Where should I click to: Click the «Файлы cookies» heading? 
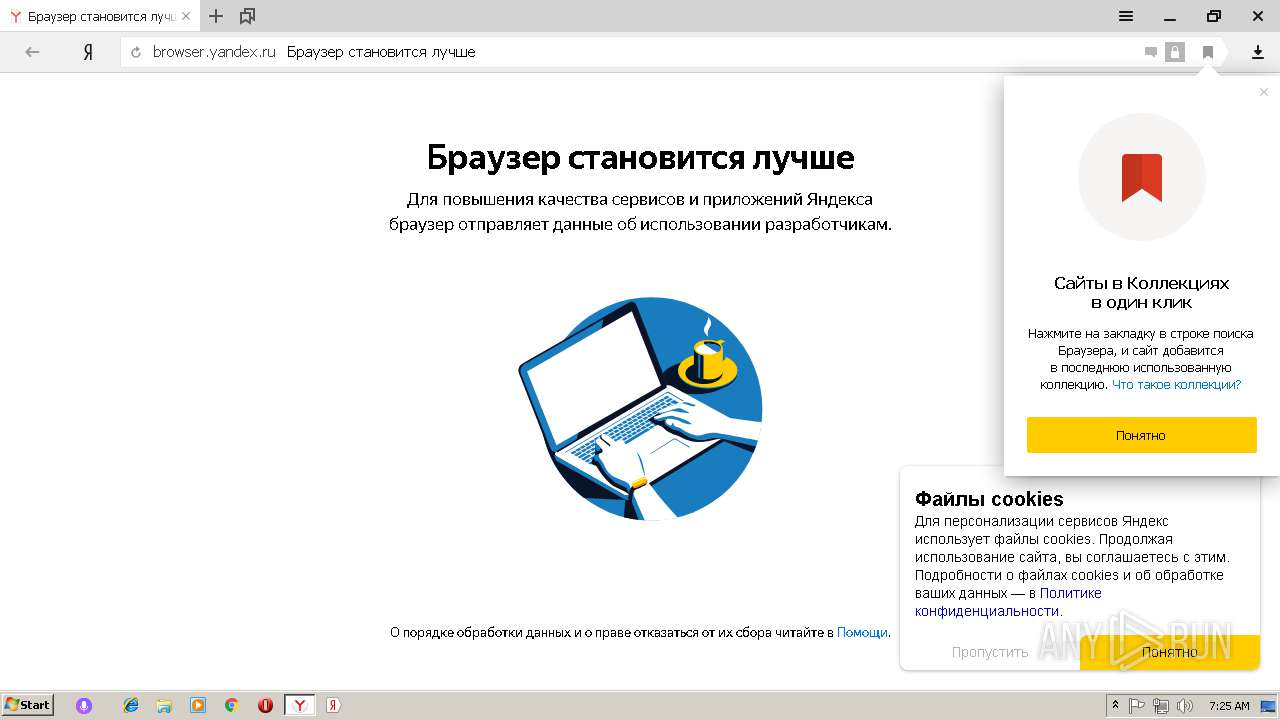tap(989, 499)
